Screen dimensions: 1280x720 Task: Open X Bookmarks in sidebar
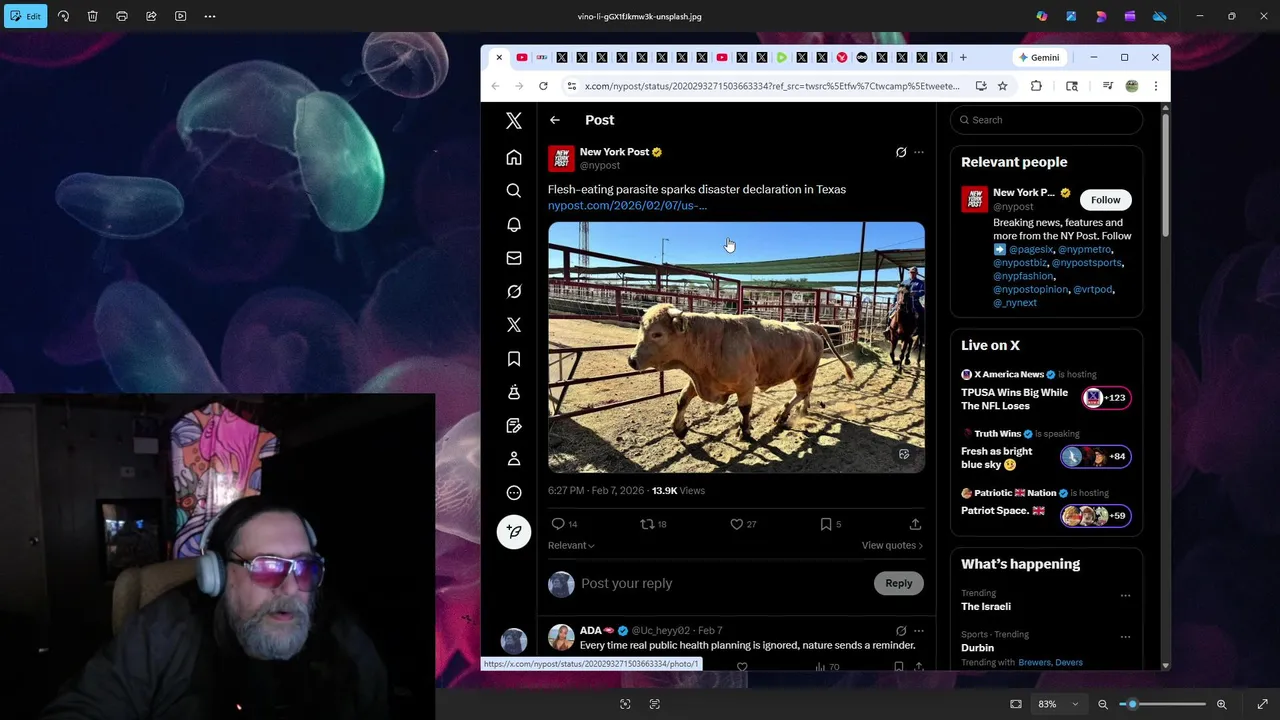coord(514,358)
